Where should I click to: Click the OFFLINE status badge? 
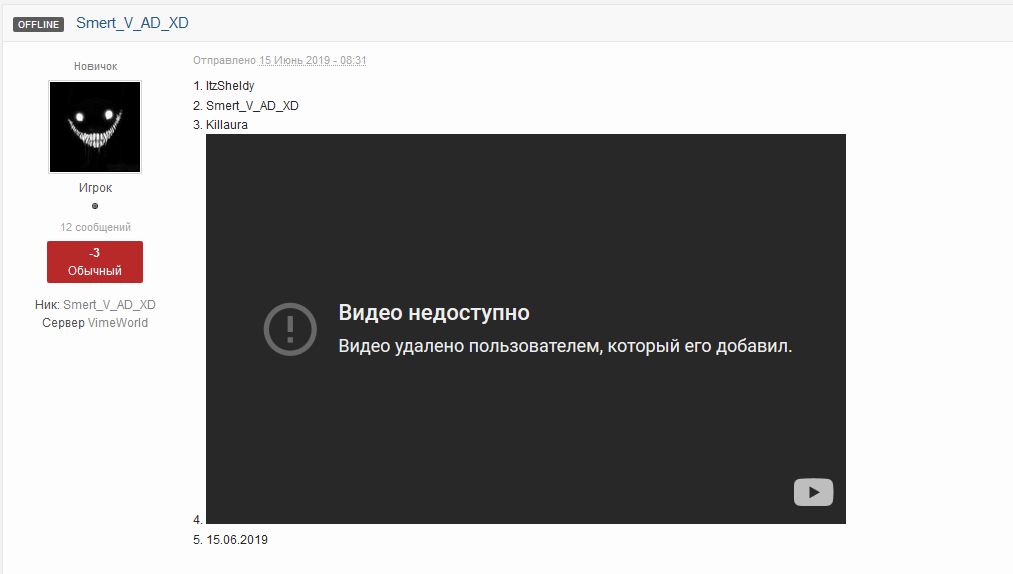point(39,24)
